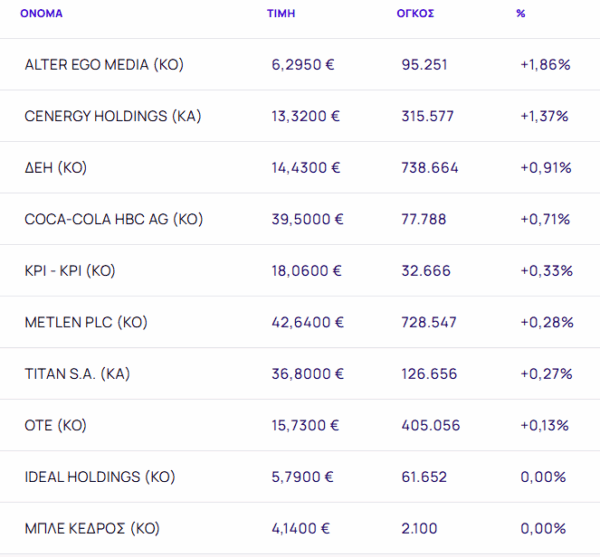This screenshot has height=557, width=600.
Task: Open METLEN PLC (ΚΟ) stock page
Action: point(86,322)
